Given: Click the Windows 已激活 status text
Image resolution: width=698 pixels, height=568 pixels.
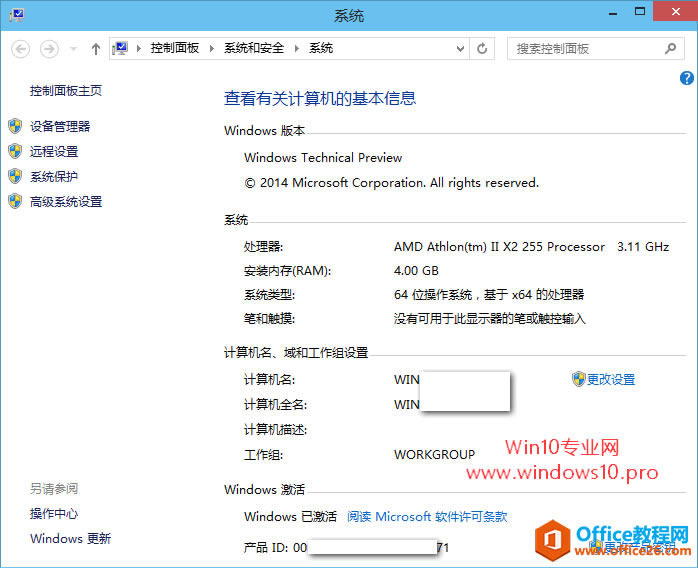Looking at the screenshot, I should (x=290, y=516).
